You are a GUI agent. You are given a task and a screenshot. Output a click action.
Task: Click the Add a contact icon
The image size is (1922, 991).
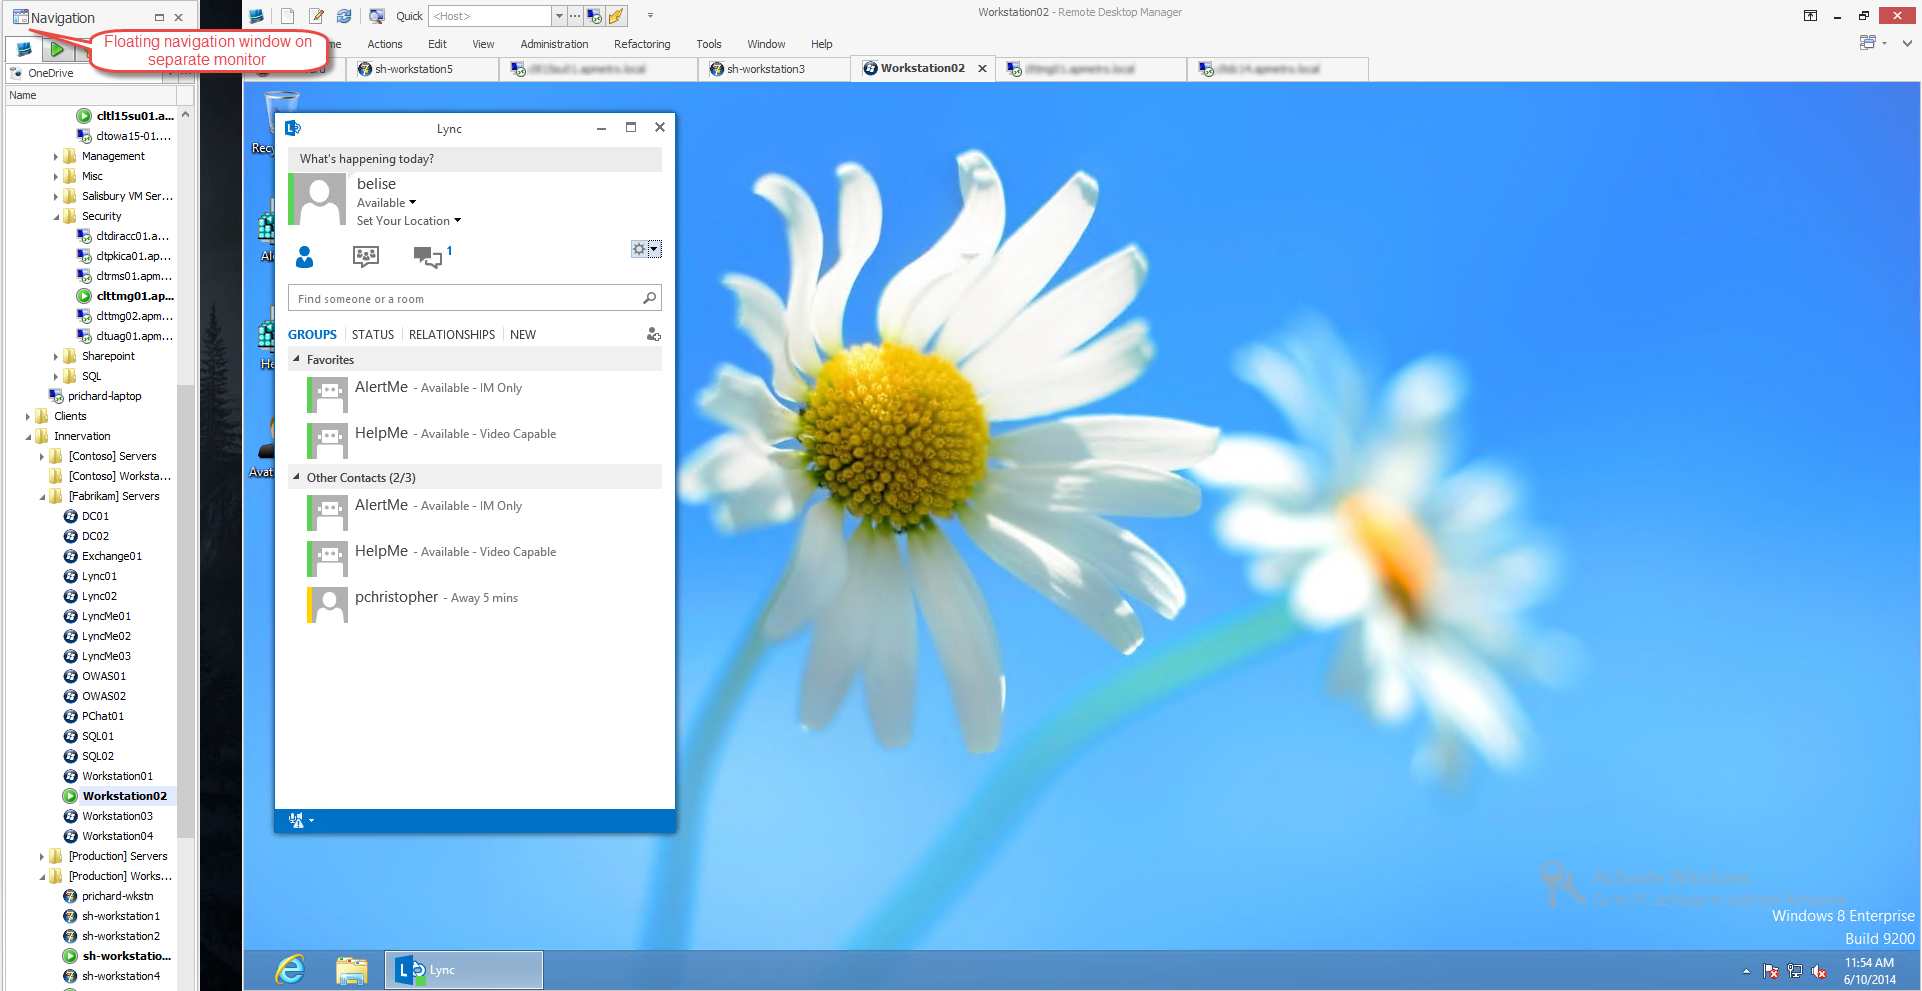653,335
